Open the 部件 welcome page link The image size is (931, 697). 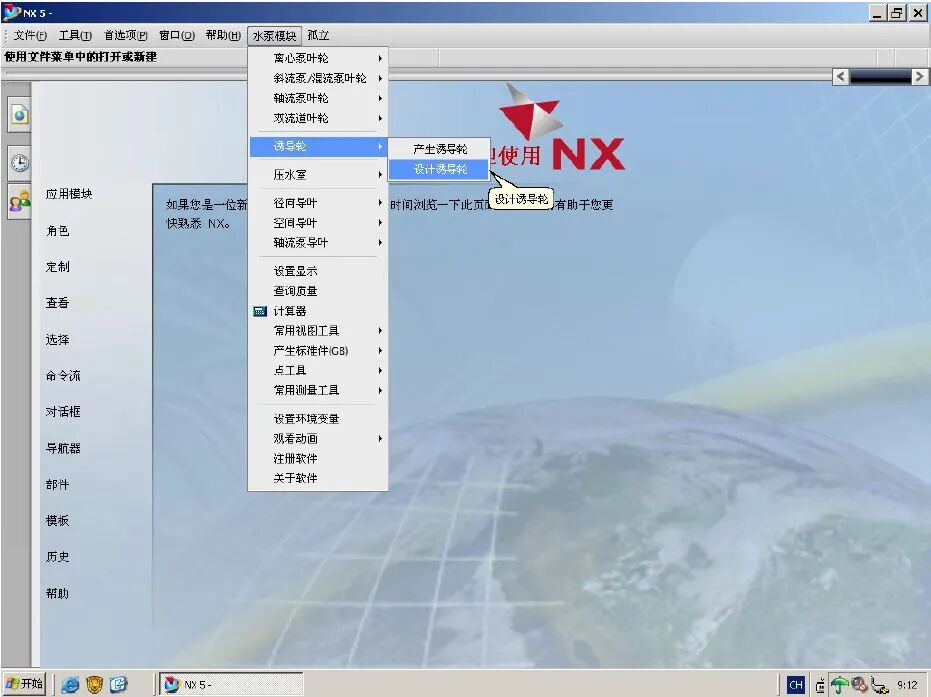click(x=58, y=484)
